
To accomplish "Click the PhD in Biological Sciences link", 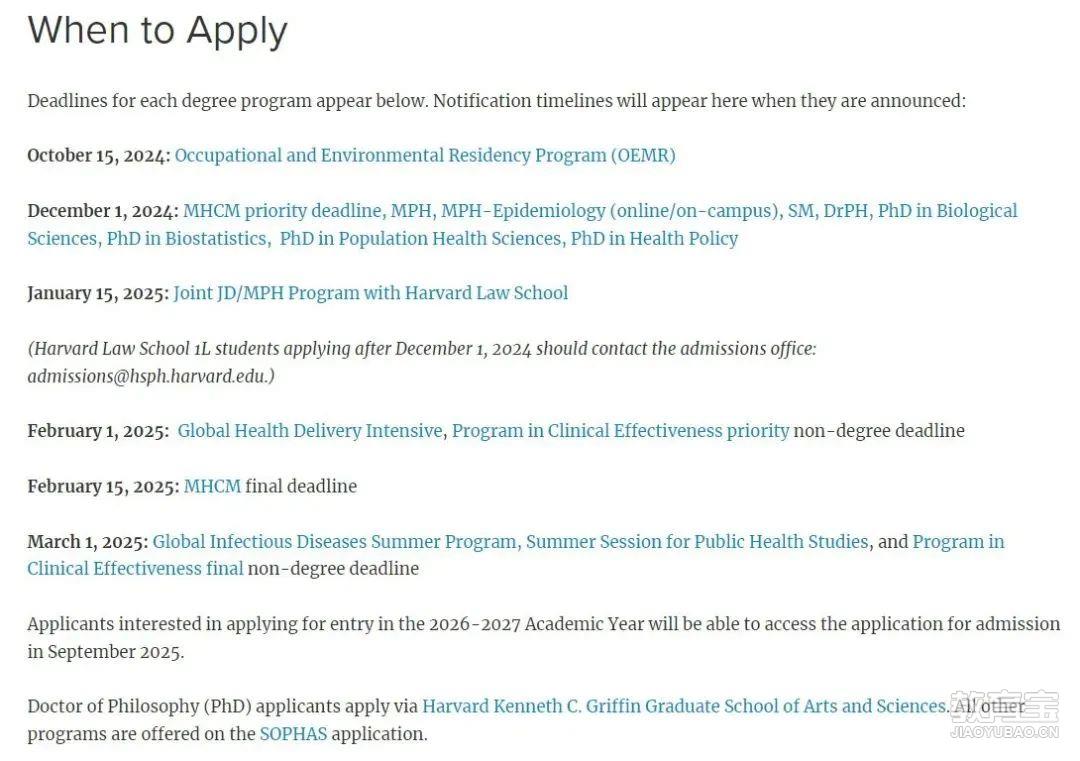I will tap(947, 211).
